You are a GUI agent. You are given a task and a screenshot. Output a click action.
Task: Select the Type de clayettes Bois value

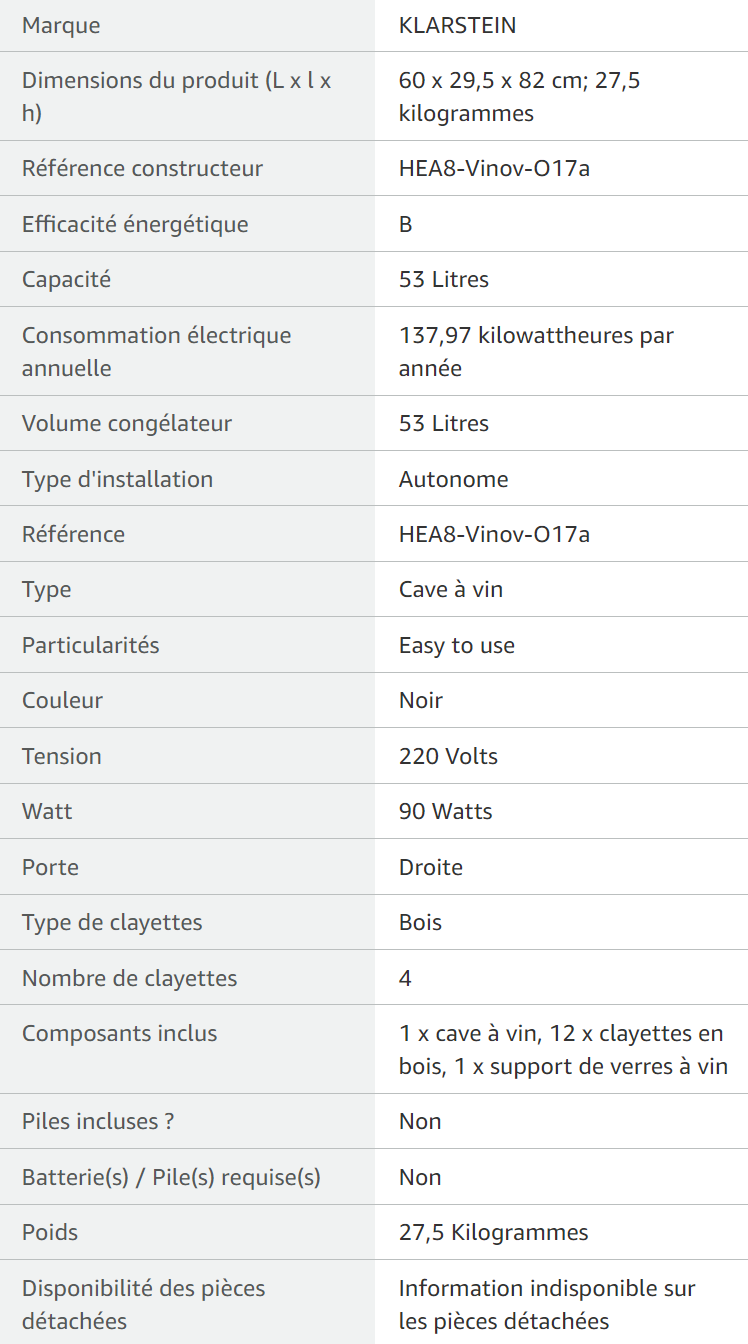tap(420, 922)
